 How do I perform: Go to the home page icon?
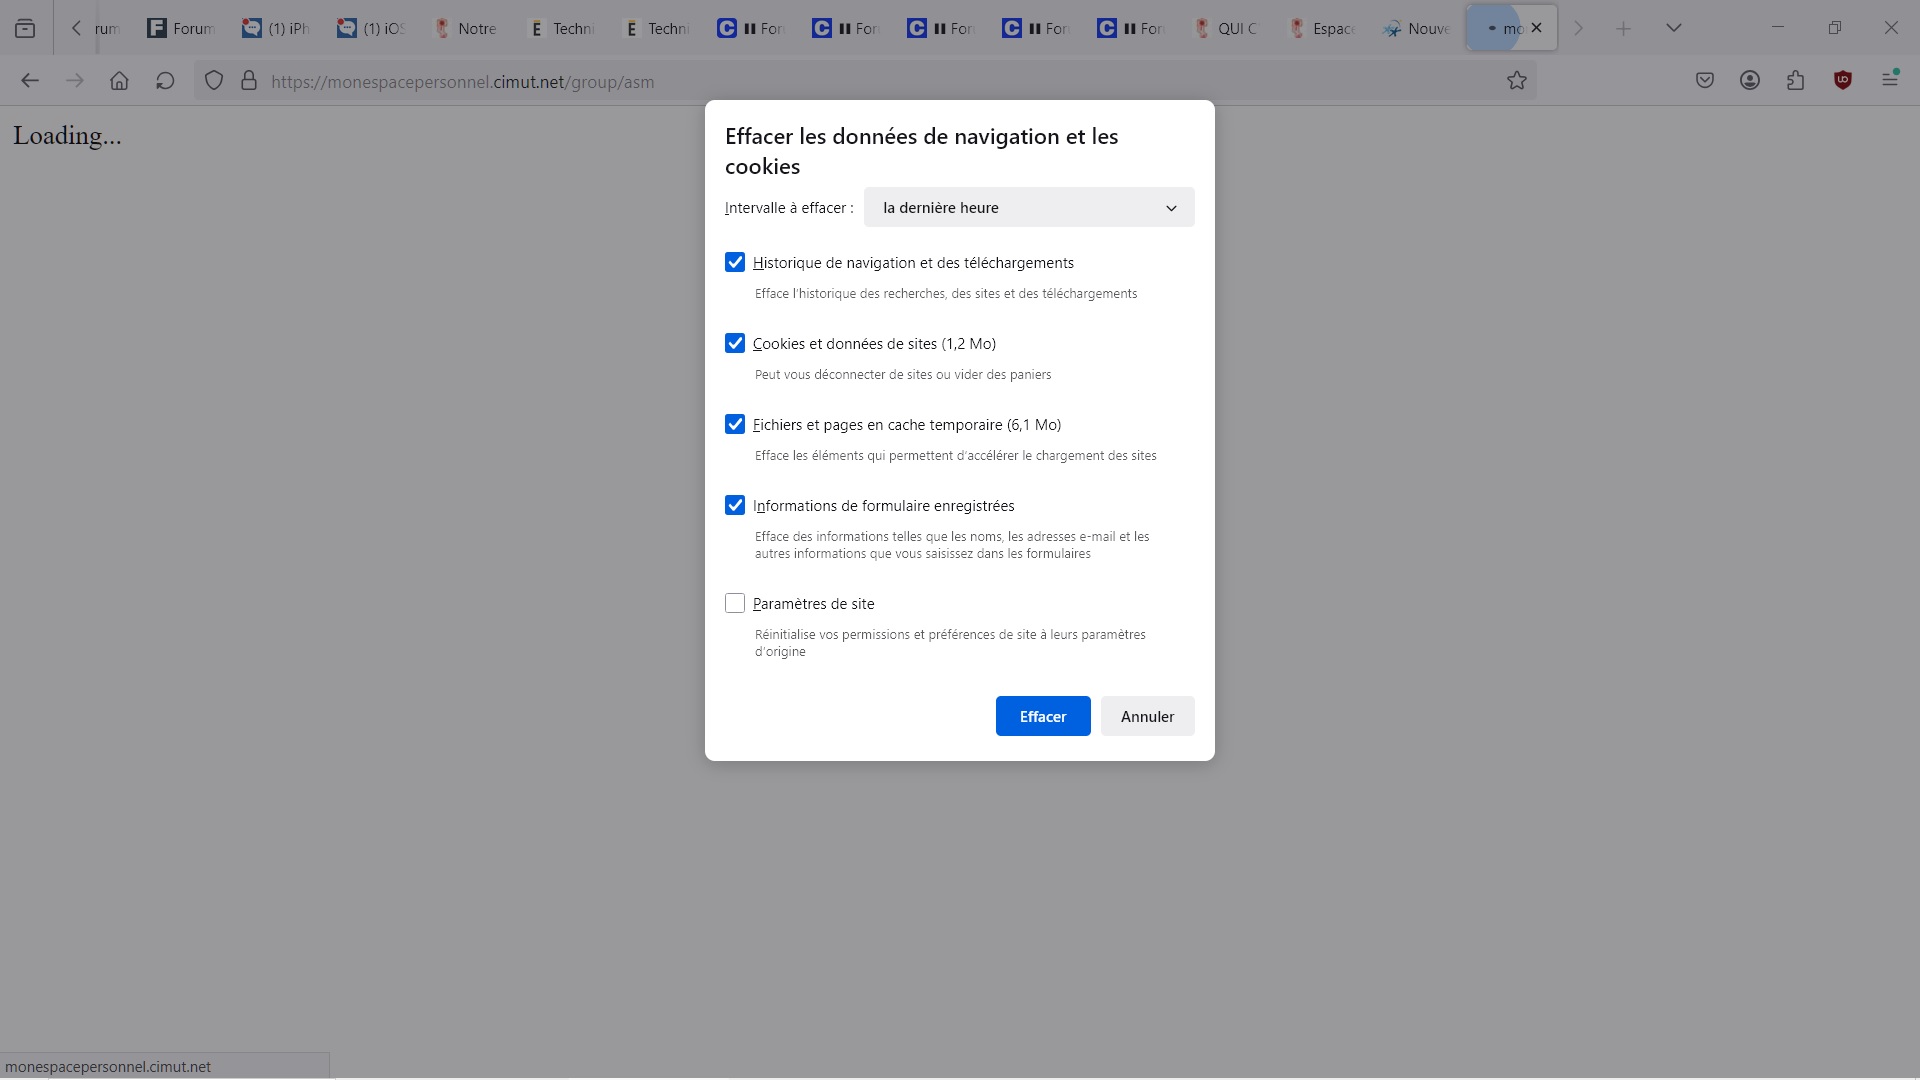point(119,81)
